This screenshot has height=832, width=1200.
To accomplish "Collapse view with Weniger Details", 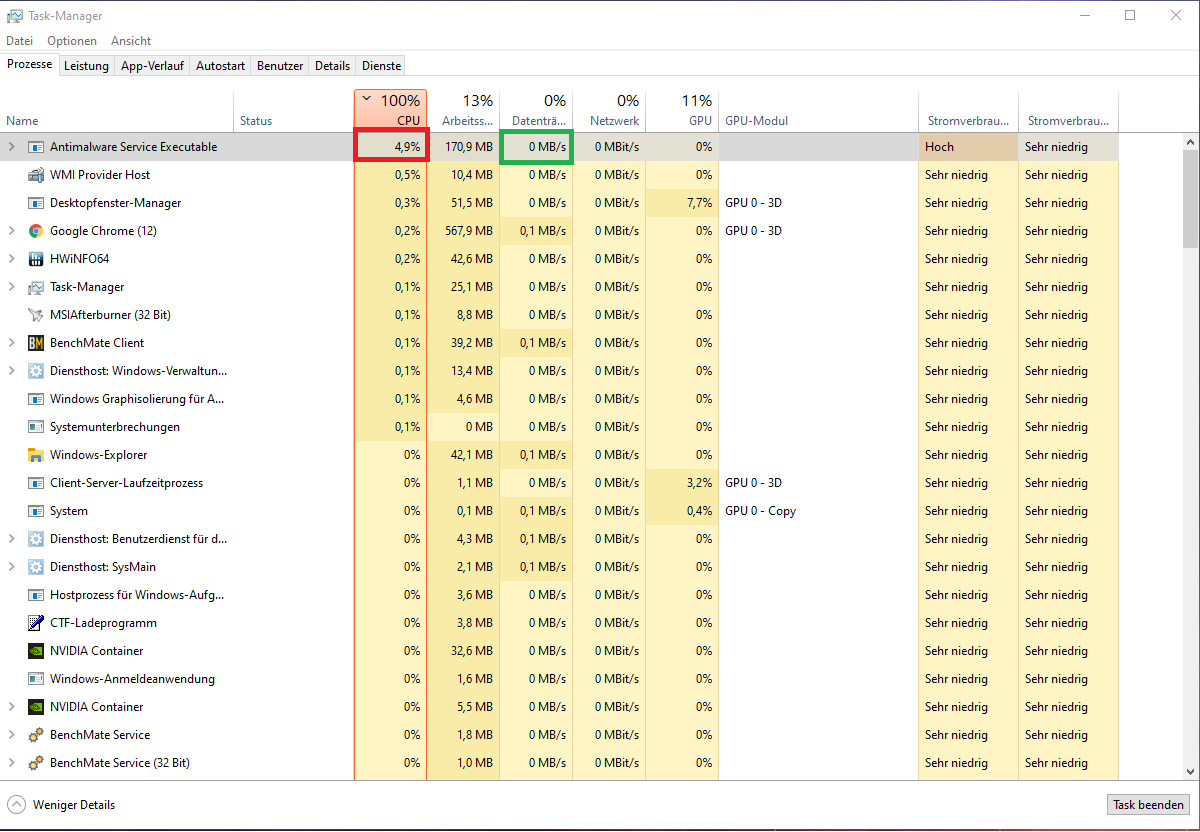I will (62, 805).
